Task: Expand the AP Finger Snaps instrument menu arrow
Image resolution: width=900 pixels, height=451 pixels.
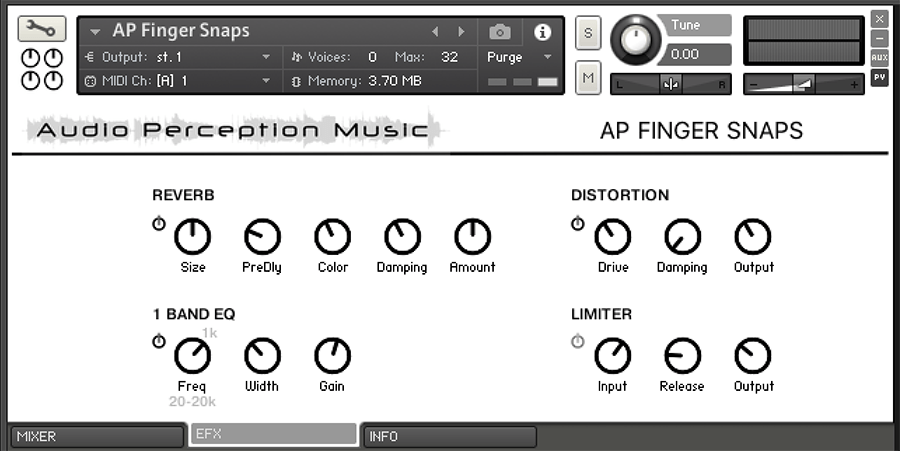Action: click(x=95, y=32)
